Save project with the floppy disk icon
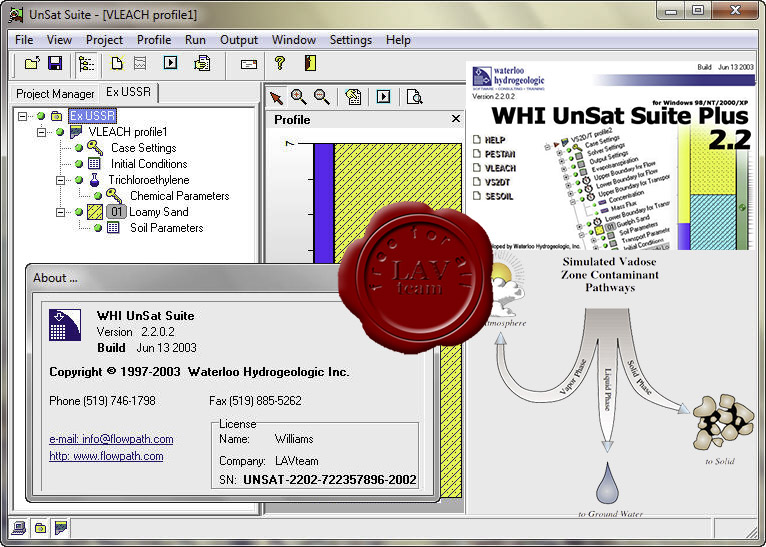The height and width of the screenshot is (547, 766). pos(55,63)
